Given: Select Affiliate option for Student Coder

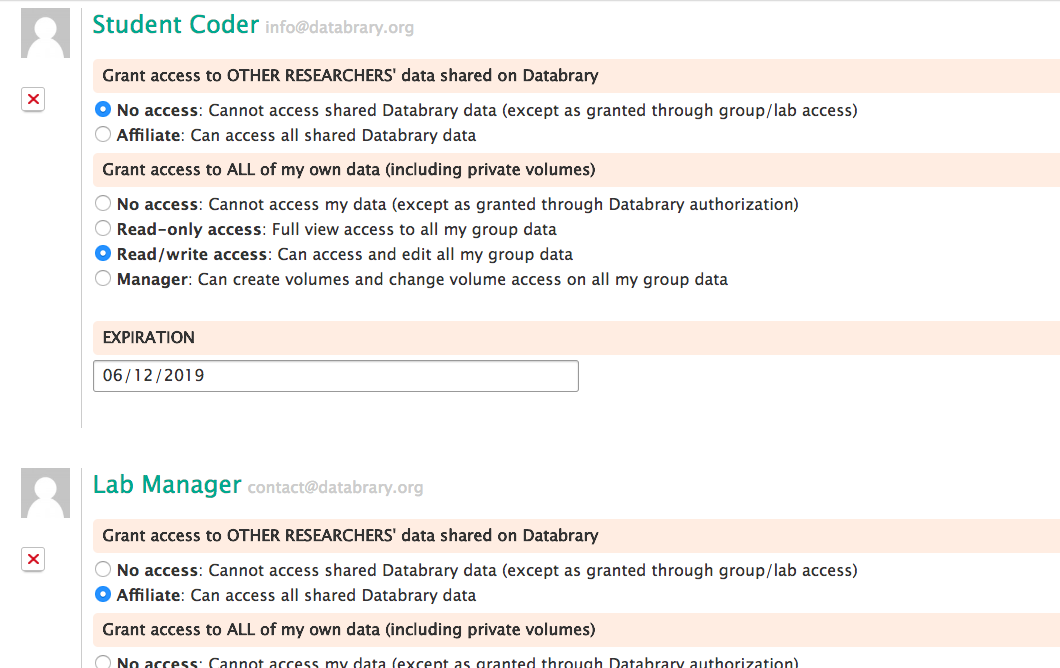Looking at the screenshot, I should click(x=103, y=135).
